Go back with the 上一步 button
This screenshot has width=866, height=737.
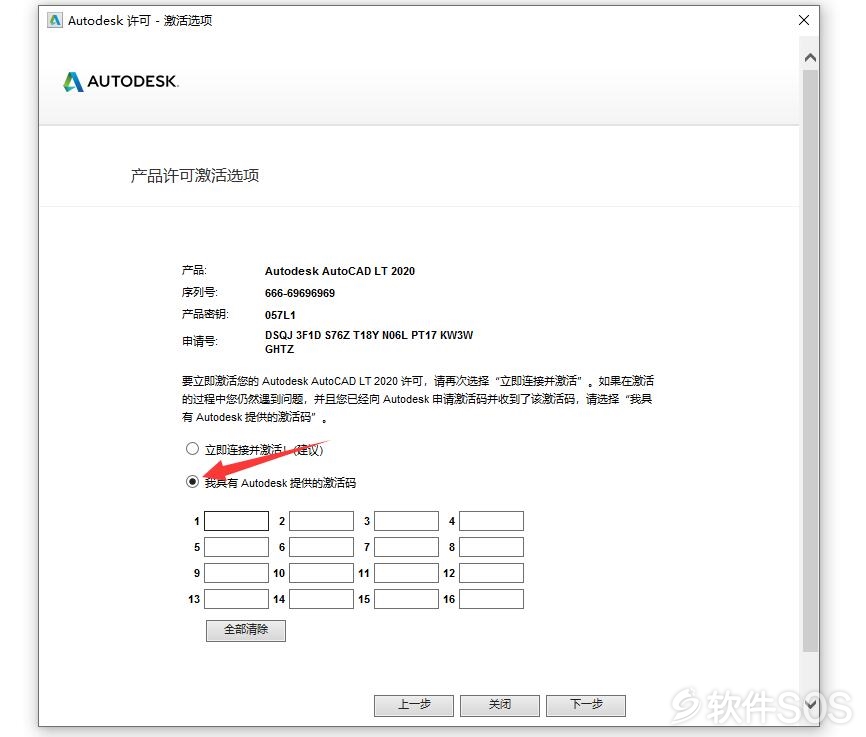click(x=414, y=706)
